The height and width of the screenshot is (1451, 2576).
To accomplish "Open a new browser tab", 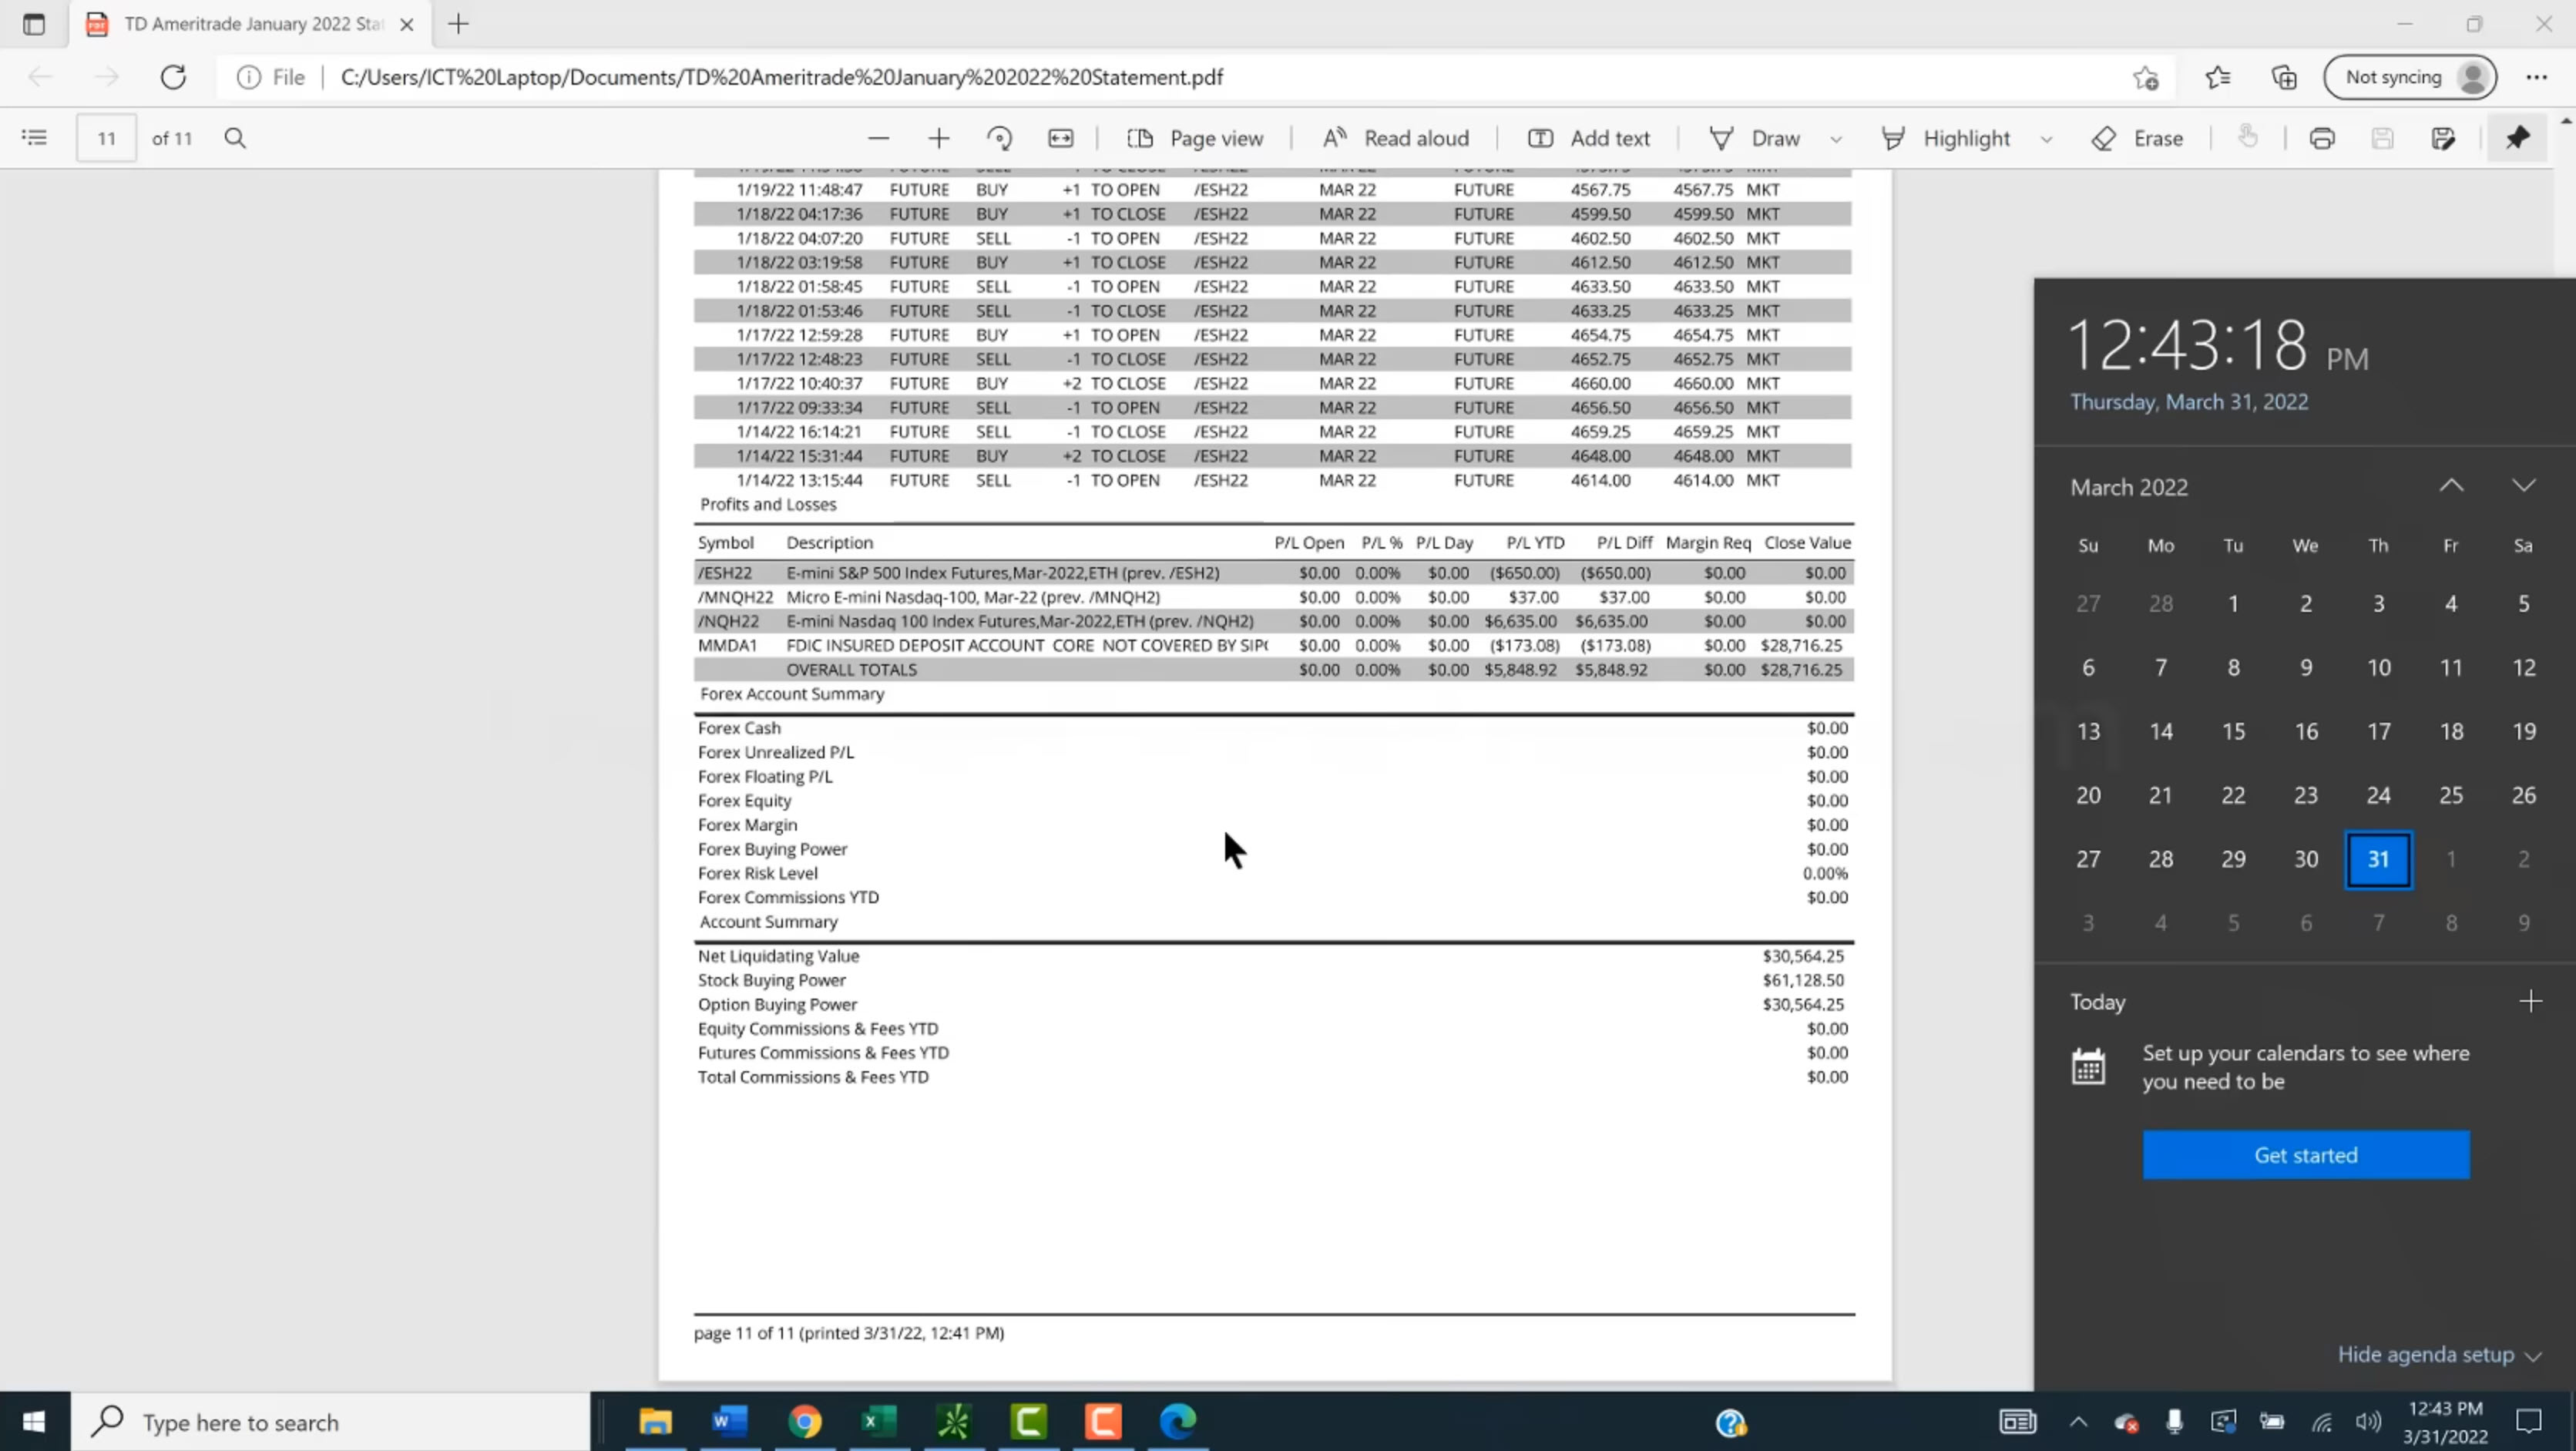I will tap(458, 24).
